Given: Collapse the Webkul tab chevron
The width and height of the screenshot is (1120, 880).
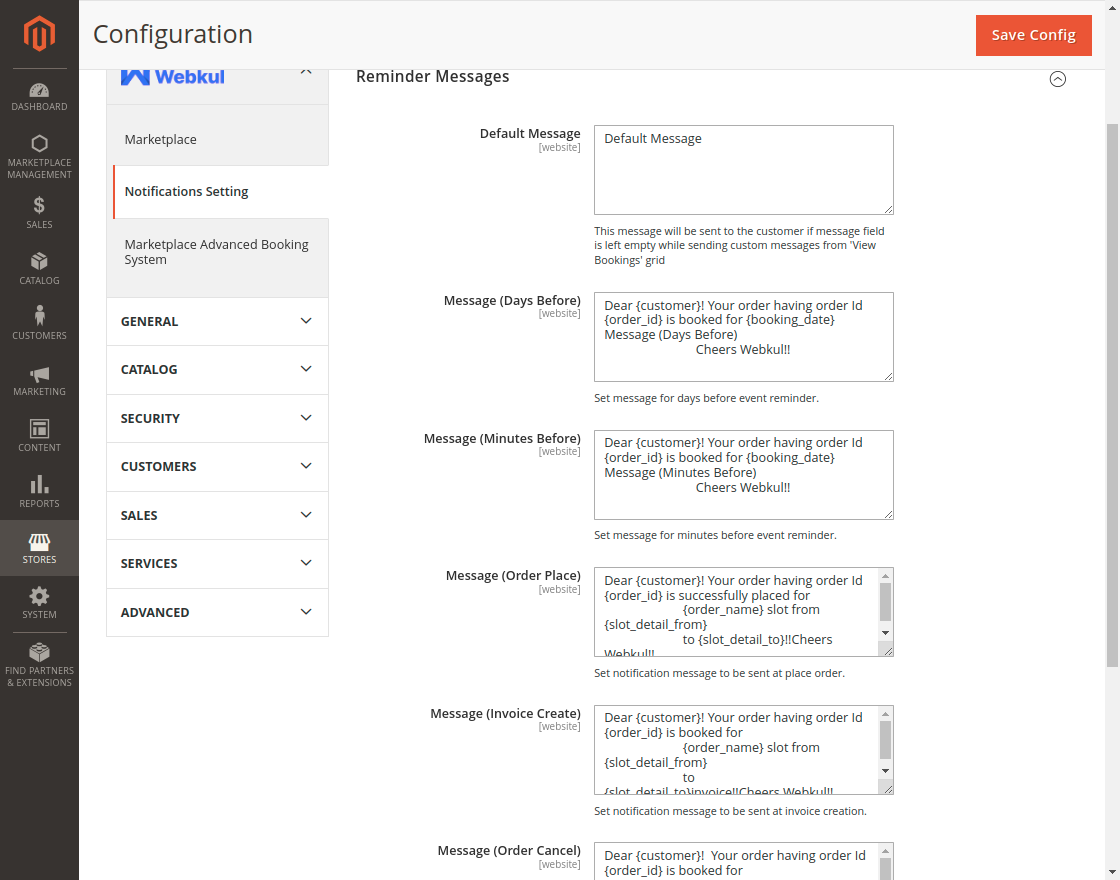Looking at the screenshot, I should [306, 72].
